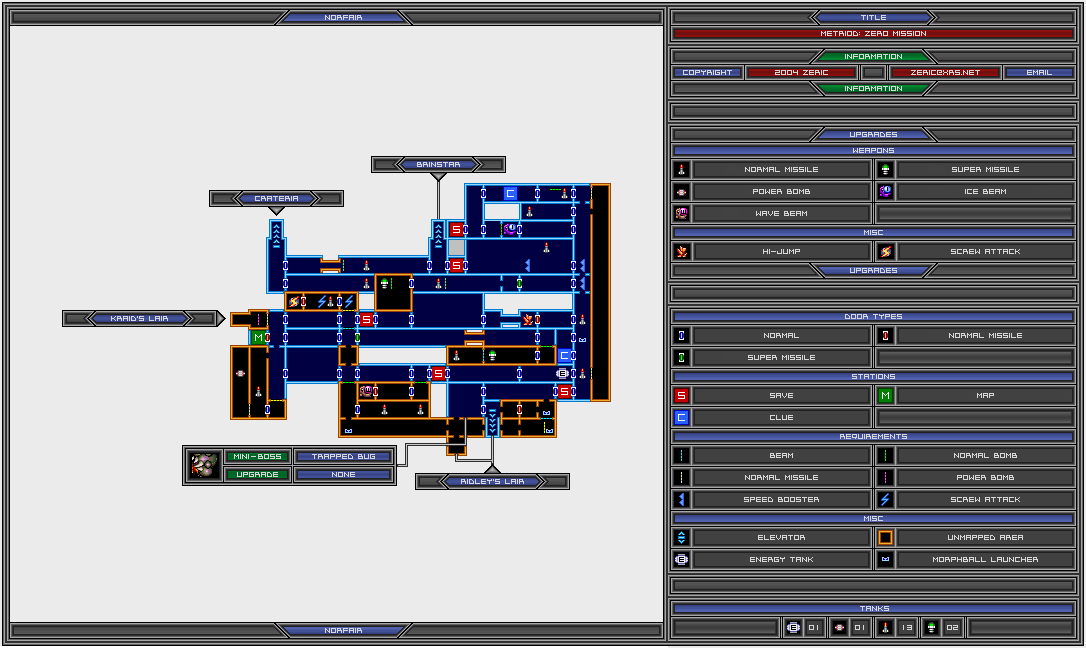This screenshot has width=1086, height=648.
Task: Select the Power Bomb weapon icon under Weapons
Action: 681,192
